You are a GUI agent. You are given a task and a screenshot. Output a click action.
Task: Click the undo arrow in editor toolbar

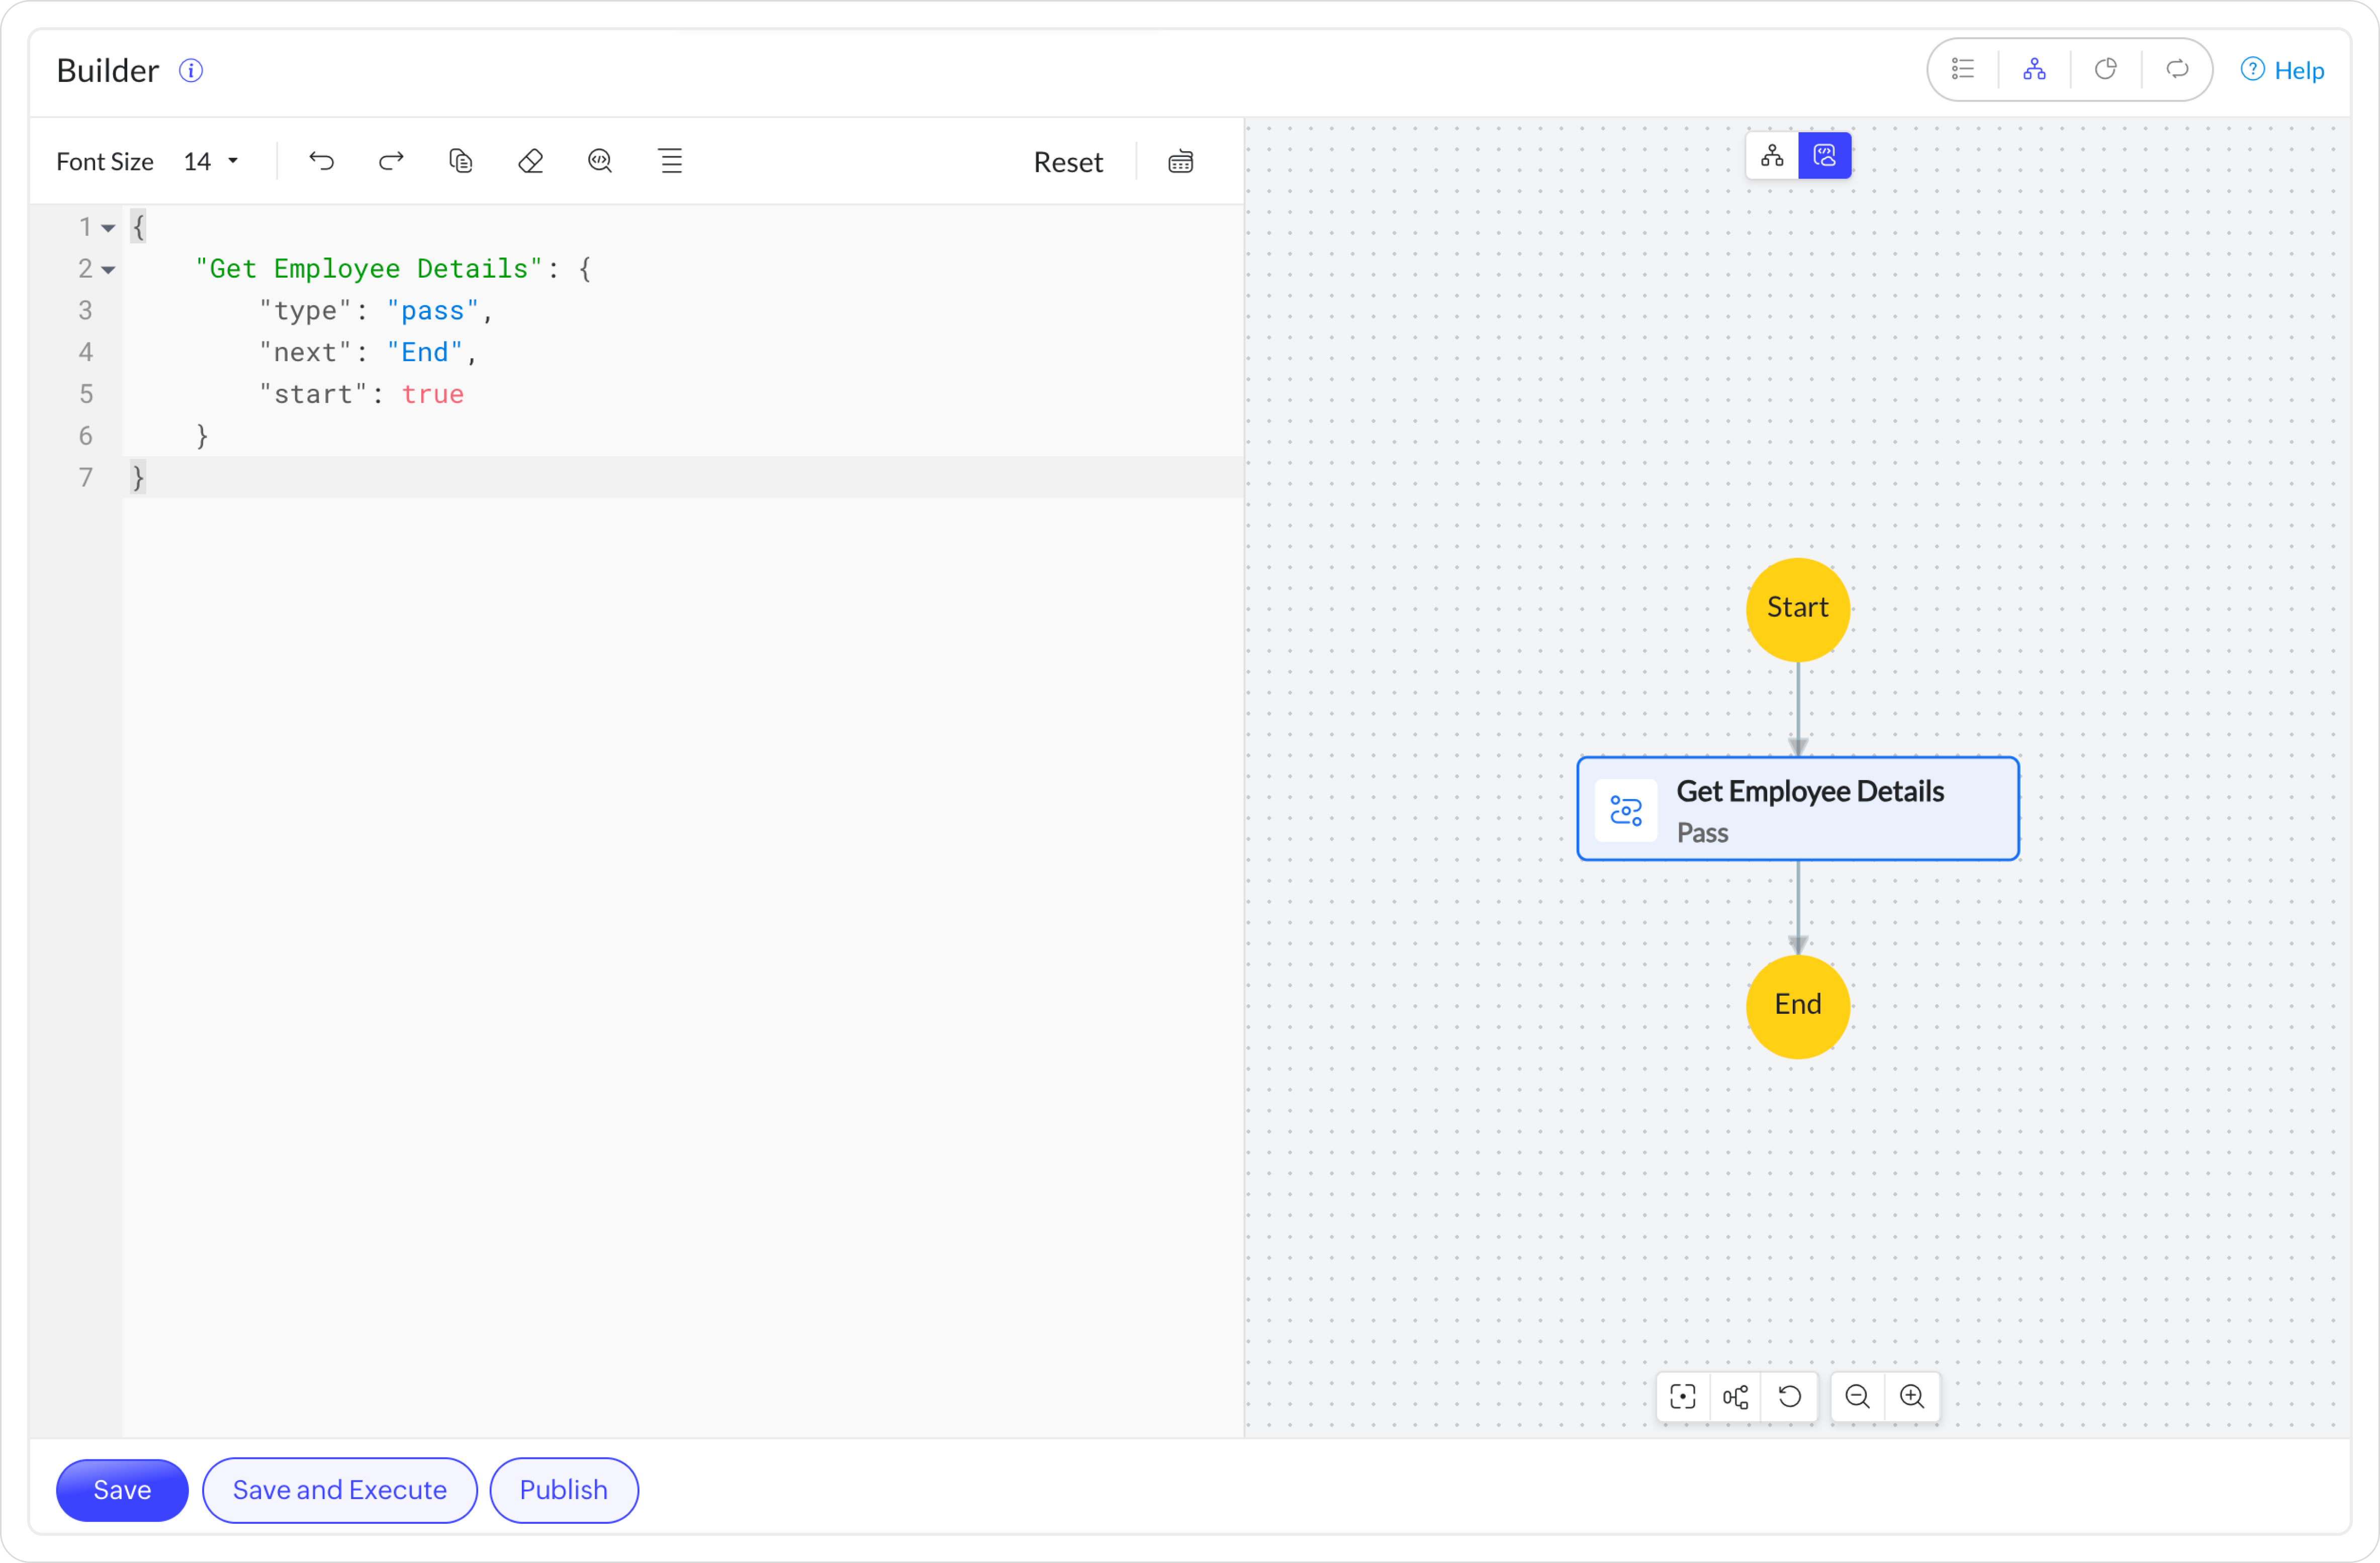321,161
